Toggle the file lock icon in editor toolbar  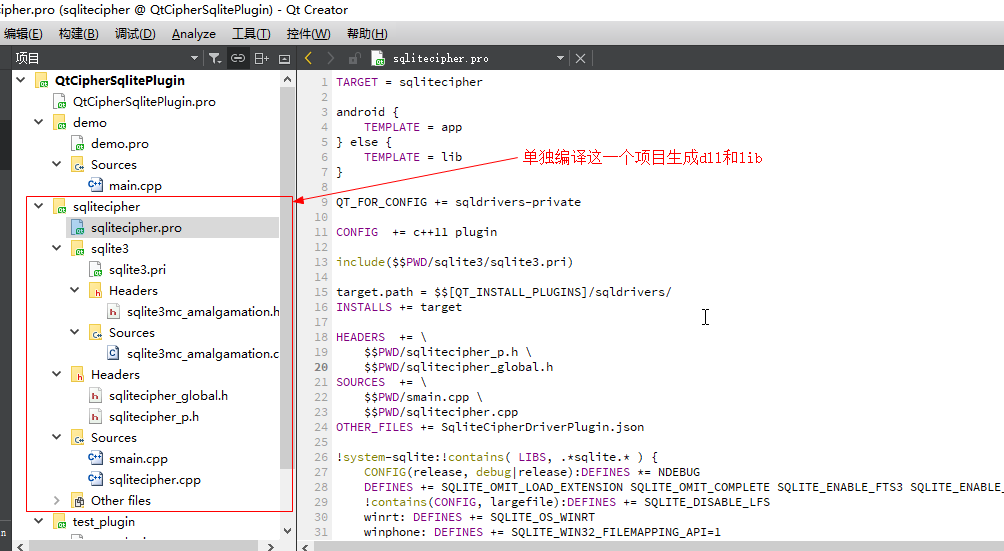(353, 59)
